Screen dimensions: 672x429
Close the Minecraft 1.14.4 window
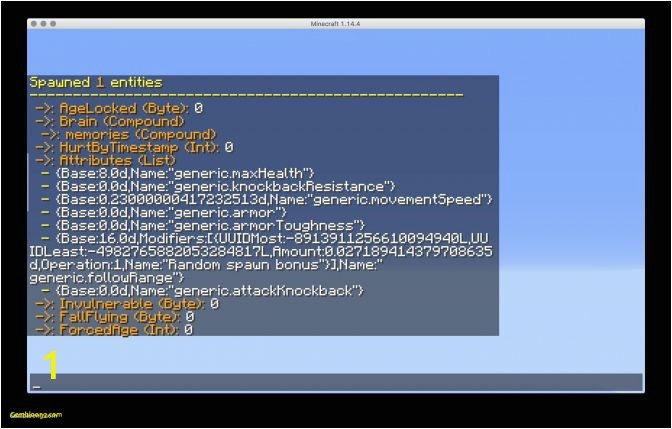[x=34, y=24]
